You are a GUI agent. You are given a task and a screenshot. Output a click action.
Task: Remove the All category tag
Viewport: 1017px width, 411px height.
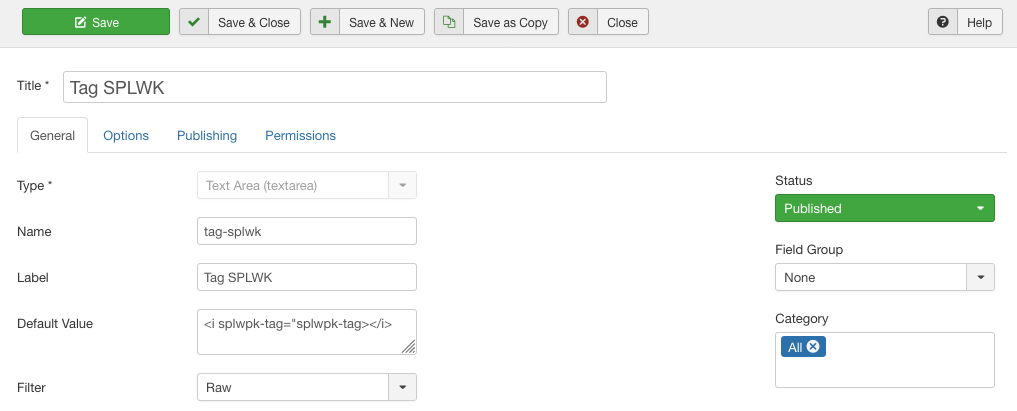[813, 347]
